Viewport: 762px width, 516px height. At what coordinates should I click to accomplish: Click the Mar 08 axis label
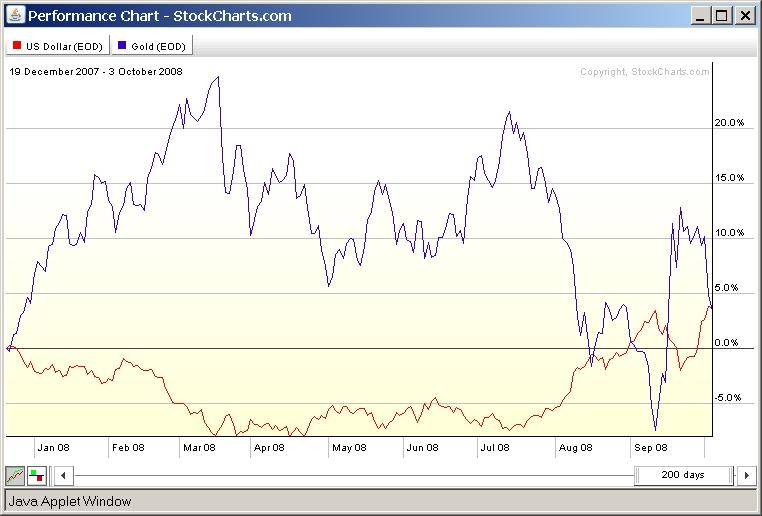[x=199, y=447]
